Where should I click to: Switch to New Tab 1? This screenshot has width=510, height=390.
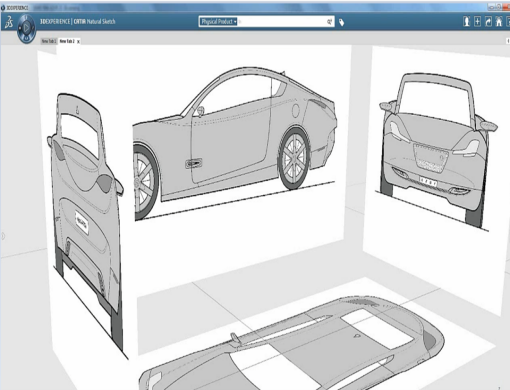click(x=49, y=41)
